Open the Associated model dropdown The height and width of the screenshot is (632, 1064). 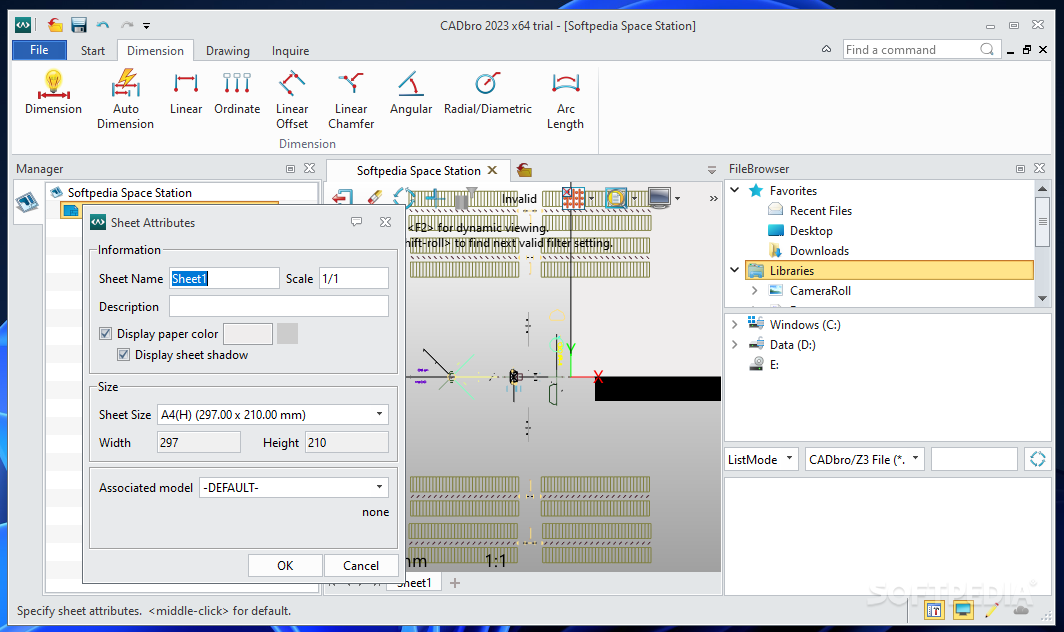pos(379,487)
